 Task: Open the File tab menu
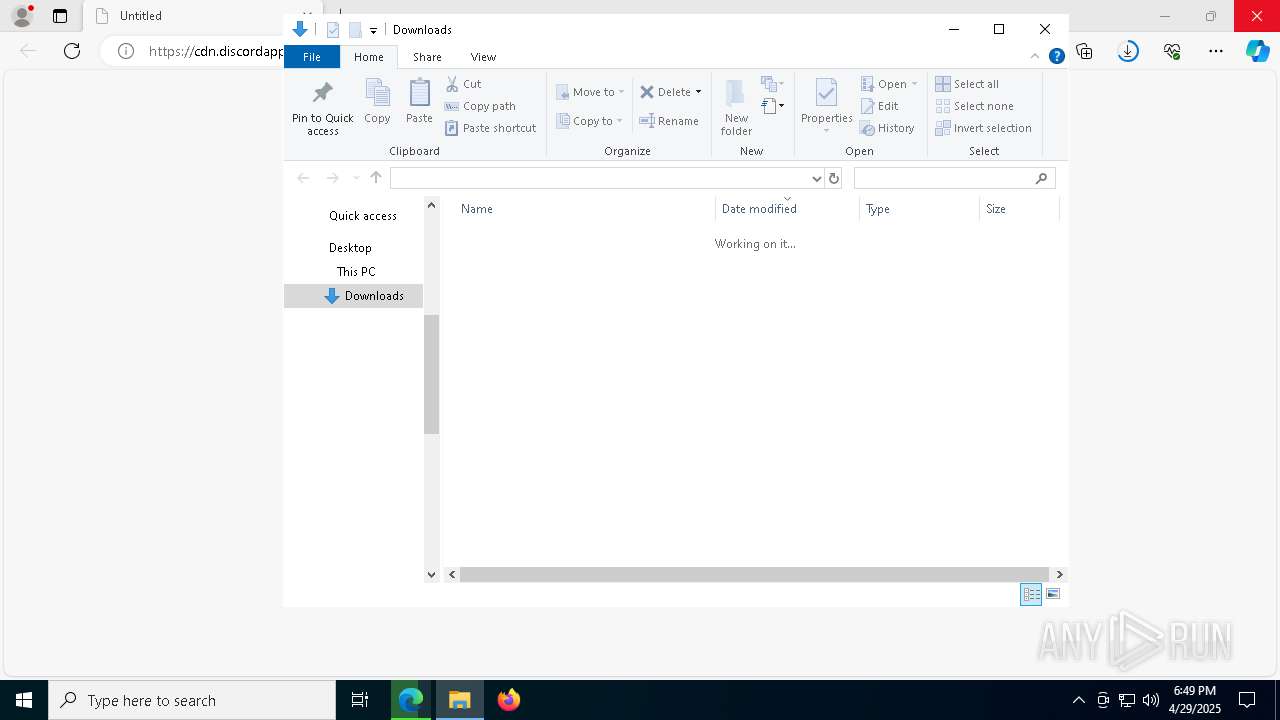pyautogui.click(x=312, y=57)
